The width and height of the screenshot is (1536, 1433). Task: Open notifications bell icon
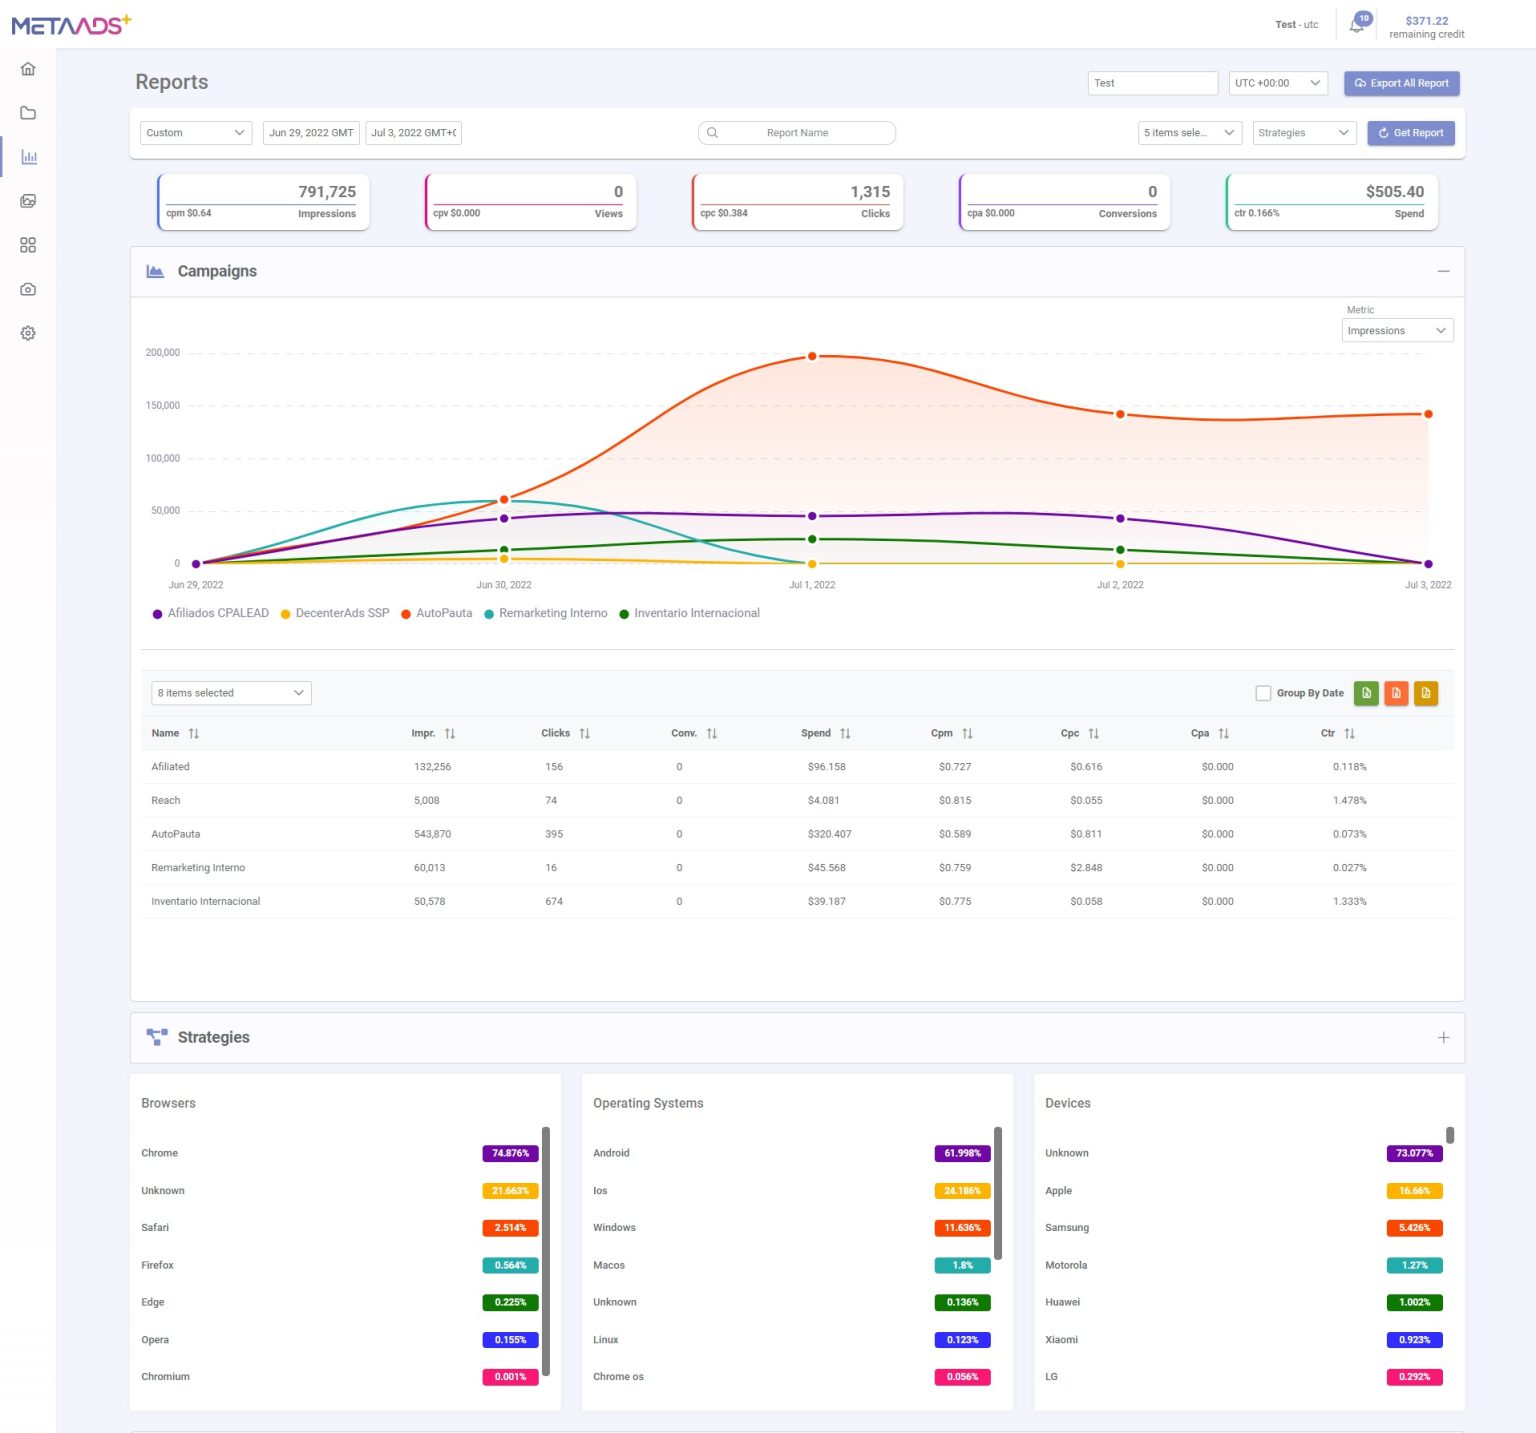[1357, 25]
